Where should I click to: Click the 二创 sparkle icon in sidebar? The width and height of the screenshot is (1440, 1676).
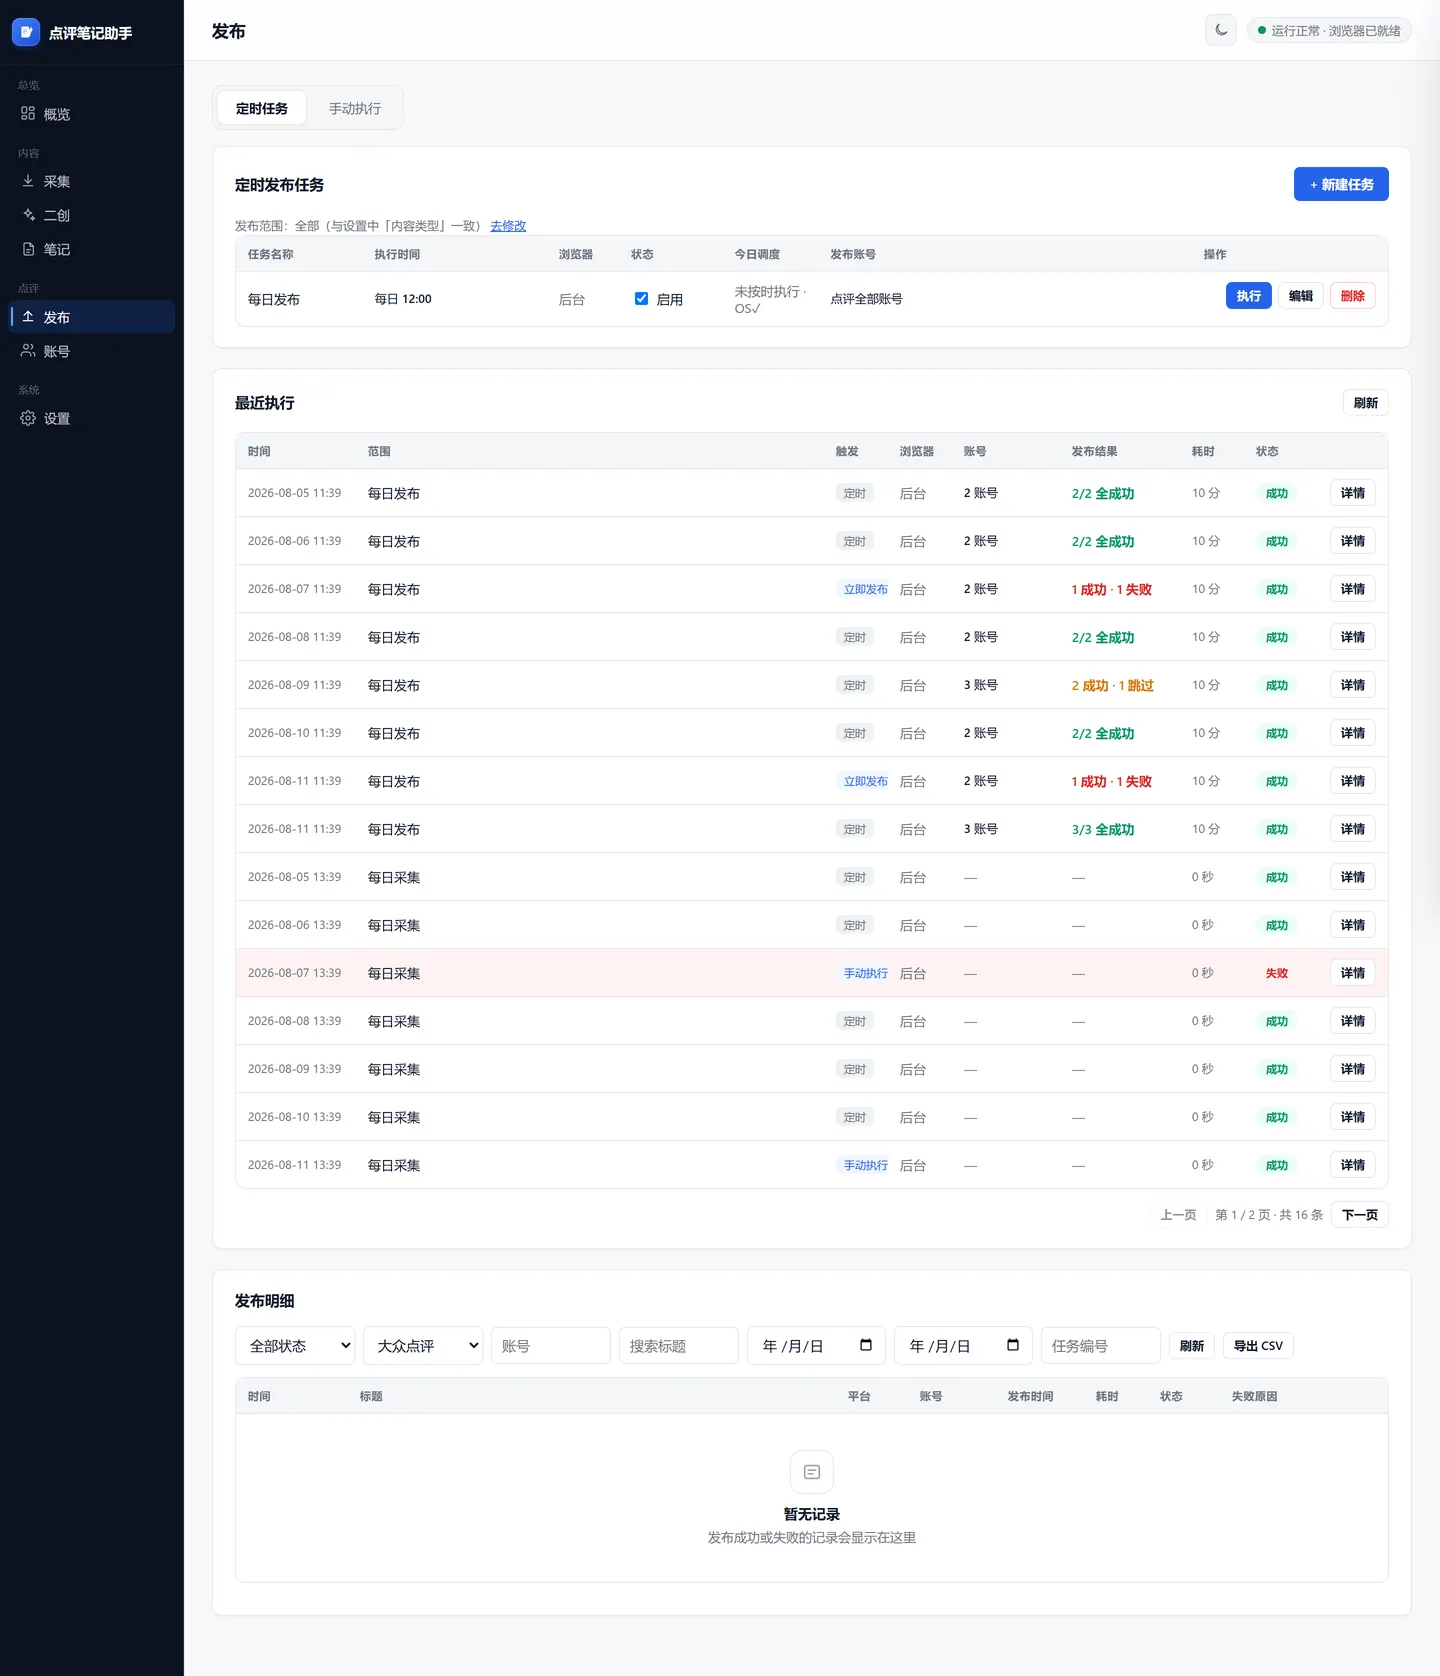(x=28, y=215)
